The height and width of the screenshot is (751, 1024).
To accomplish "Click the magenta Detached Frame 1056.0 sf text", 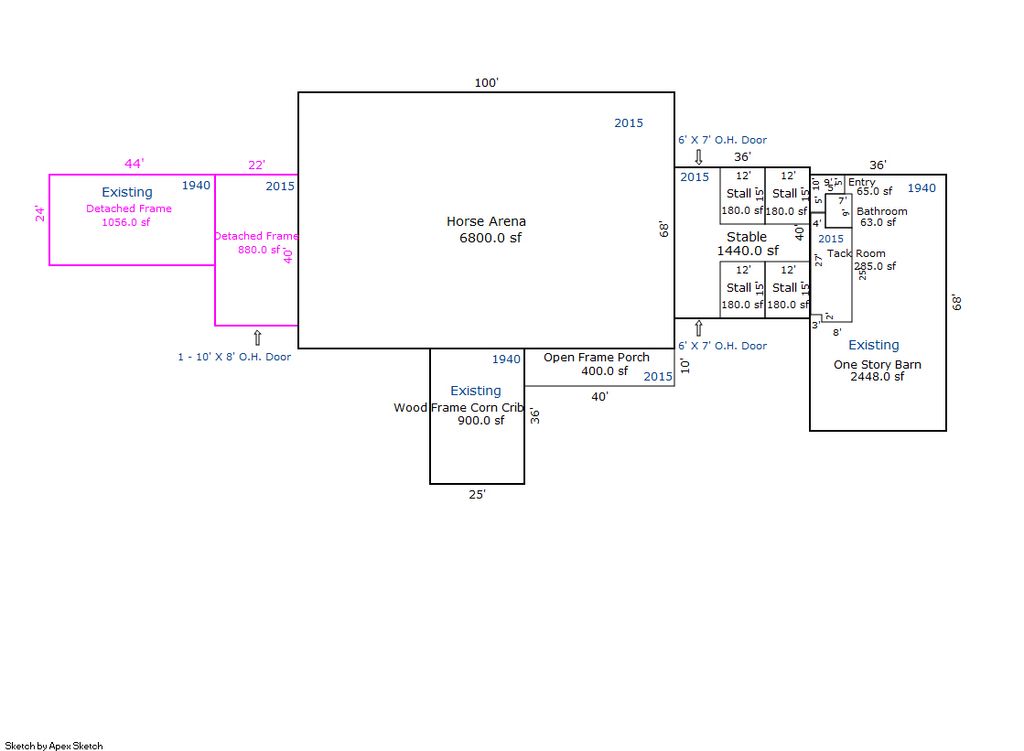I will [x=128, y=215].
